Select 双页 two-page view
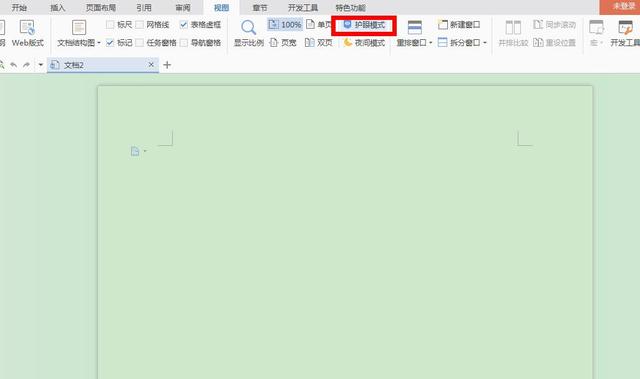640x379 pixels. tap(319, 42)
